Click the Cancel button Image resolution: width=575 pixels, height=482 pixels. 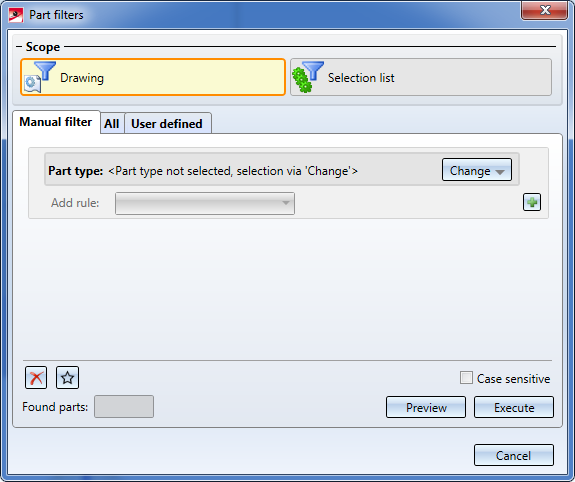[x=514, y=455]
